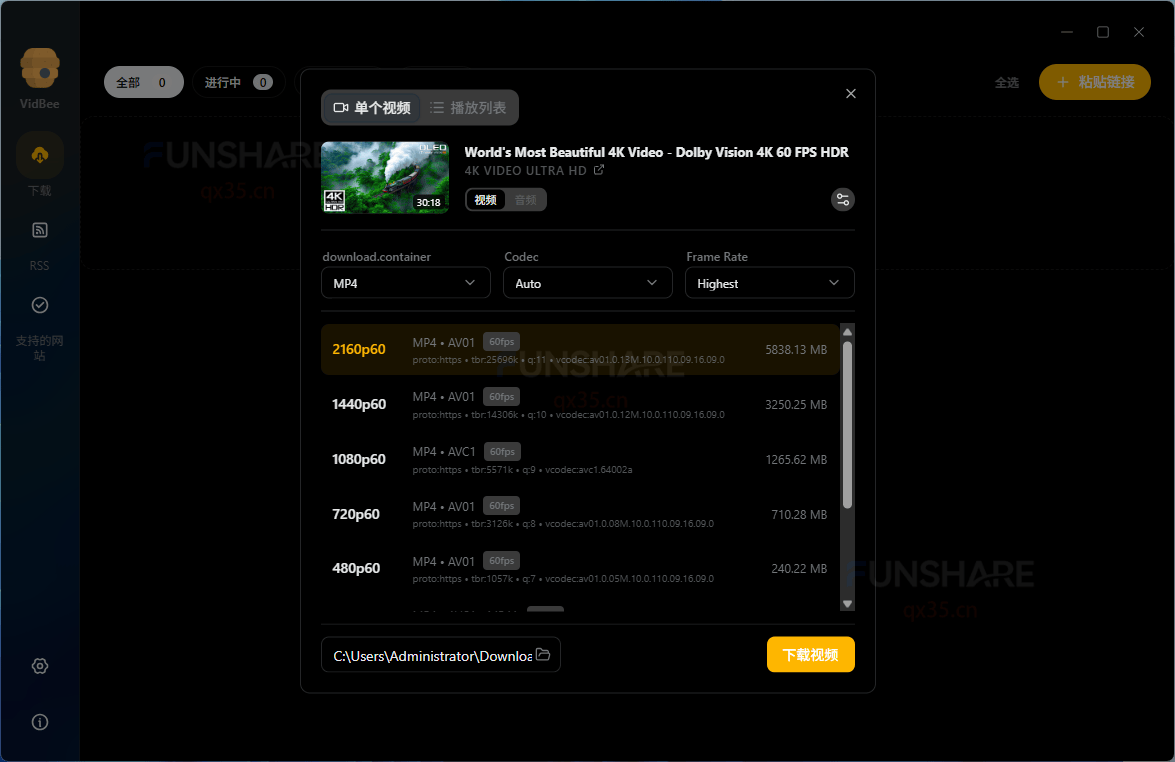The width and height of the screenshot is (1175, 762).
Task: Expand the MP4 container dropdown
Action: 405,283
